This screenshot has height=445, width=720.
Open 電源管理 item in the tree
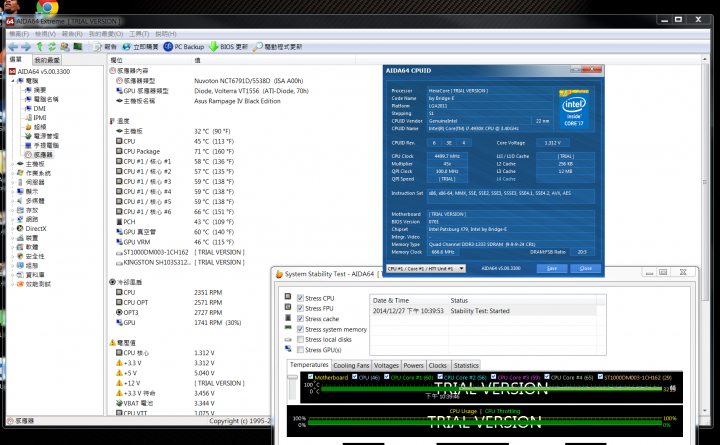[x=46, y=136]
